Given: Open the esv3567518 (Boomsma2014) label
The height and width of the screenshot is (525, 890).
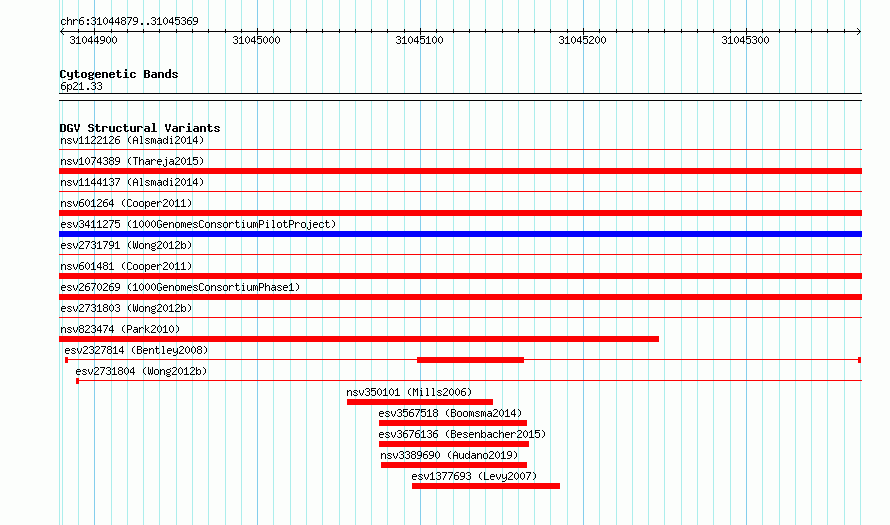Looking at the screenshot, I should click(x=450, y=413).
